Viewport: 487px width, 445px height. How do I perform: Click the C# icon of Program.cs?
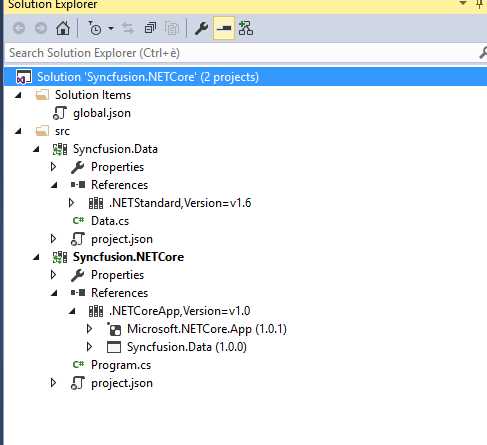point(78,365)
